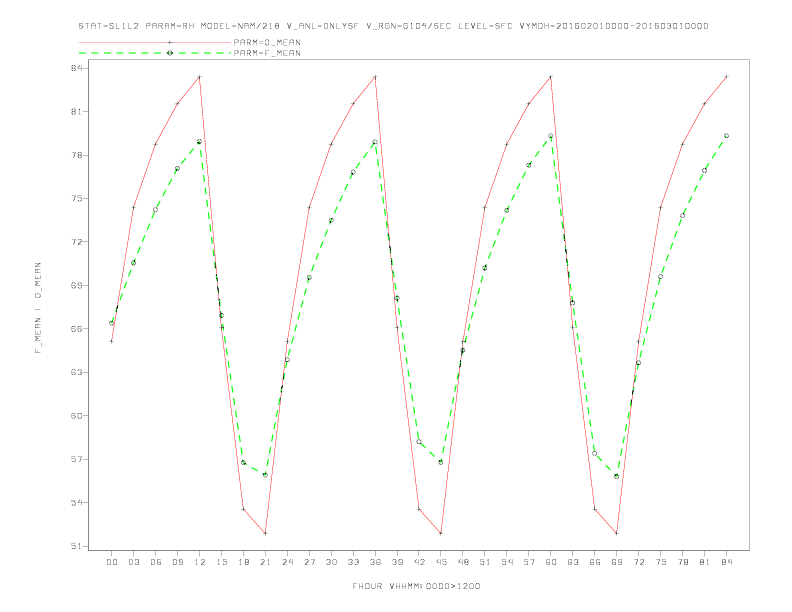This screenshot has height=612, width=792.
Task: Select red O_MEAN peak point at hour 36
Action: pyautogui.click(x=375, y=77)
